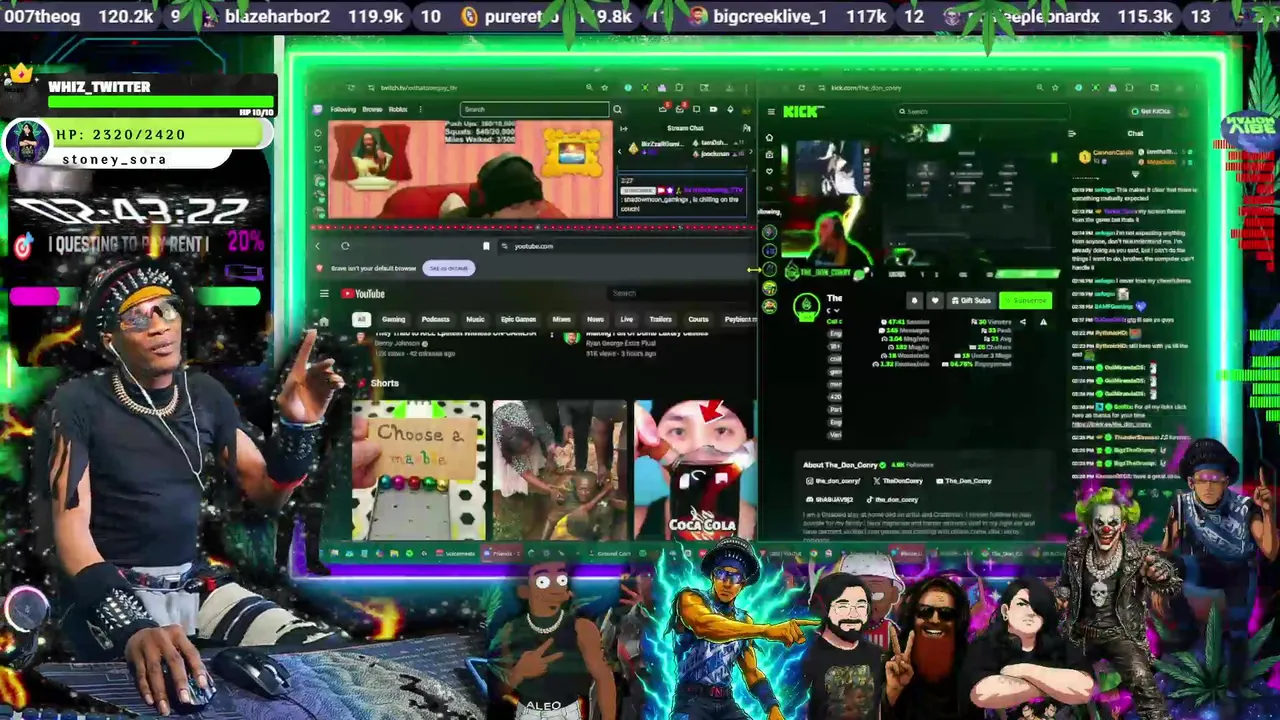Image resolution: width=1280 pixels, height=720 pixels.
Task: Click Gift Subs button on Kick
Action: [972, 301]
